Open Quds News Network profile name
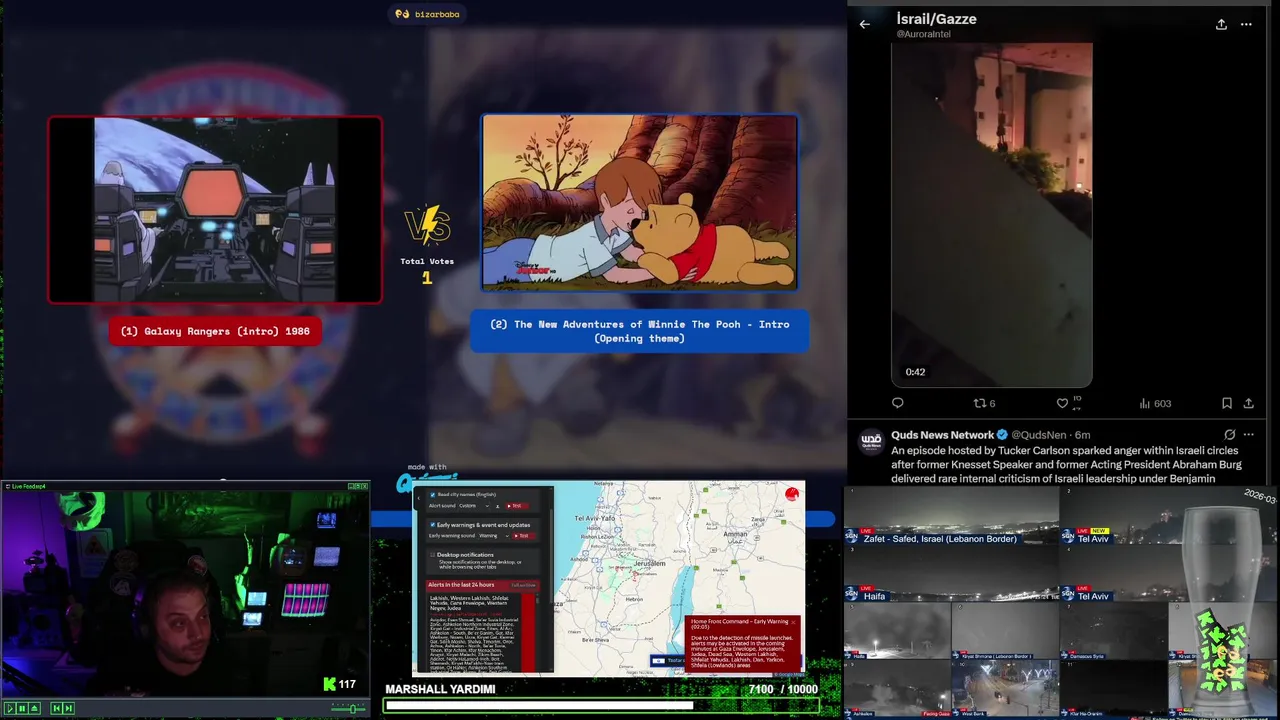This screenshot has width=1280, height=720. point(942,435)
